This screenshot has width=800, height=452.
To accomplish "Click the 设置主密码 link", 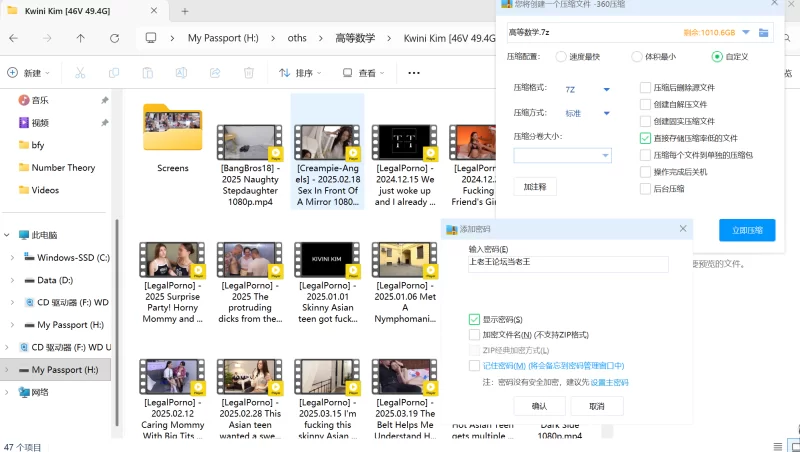I will click(x=609, y=382).
